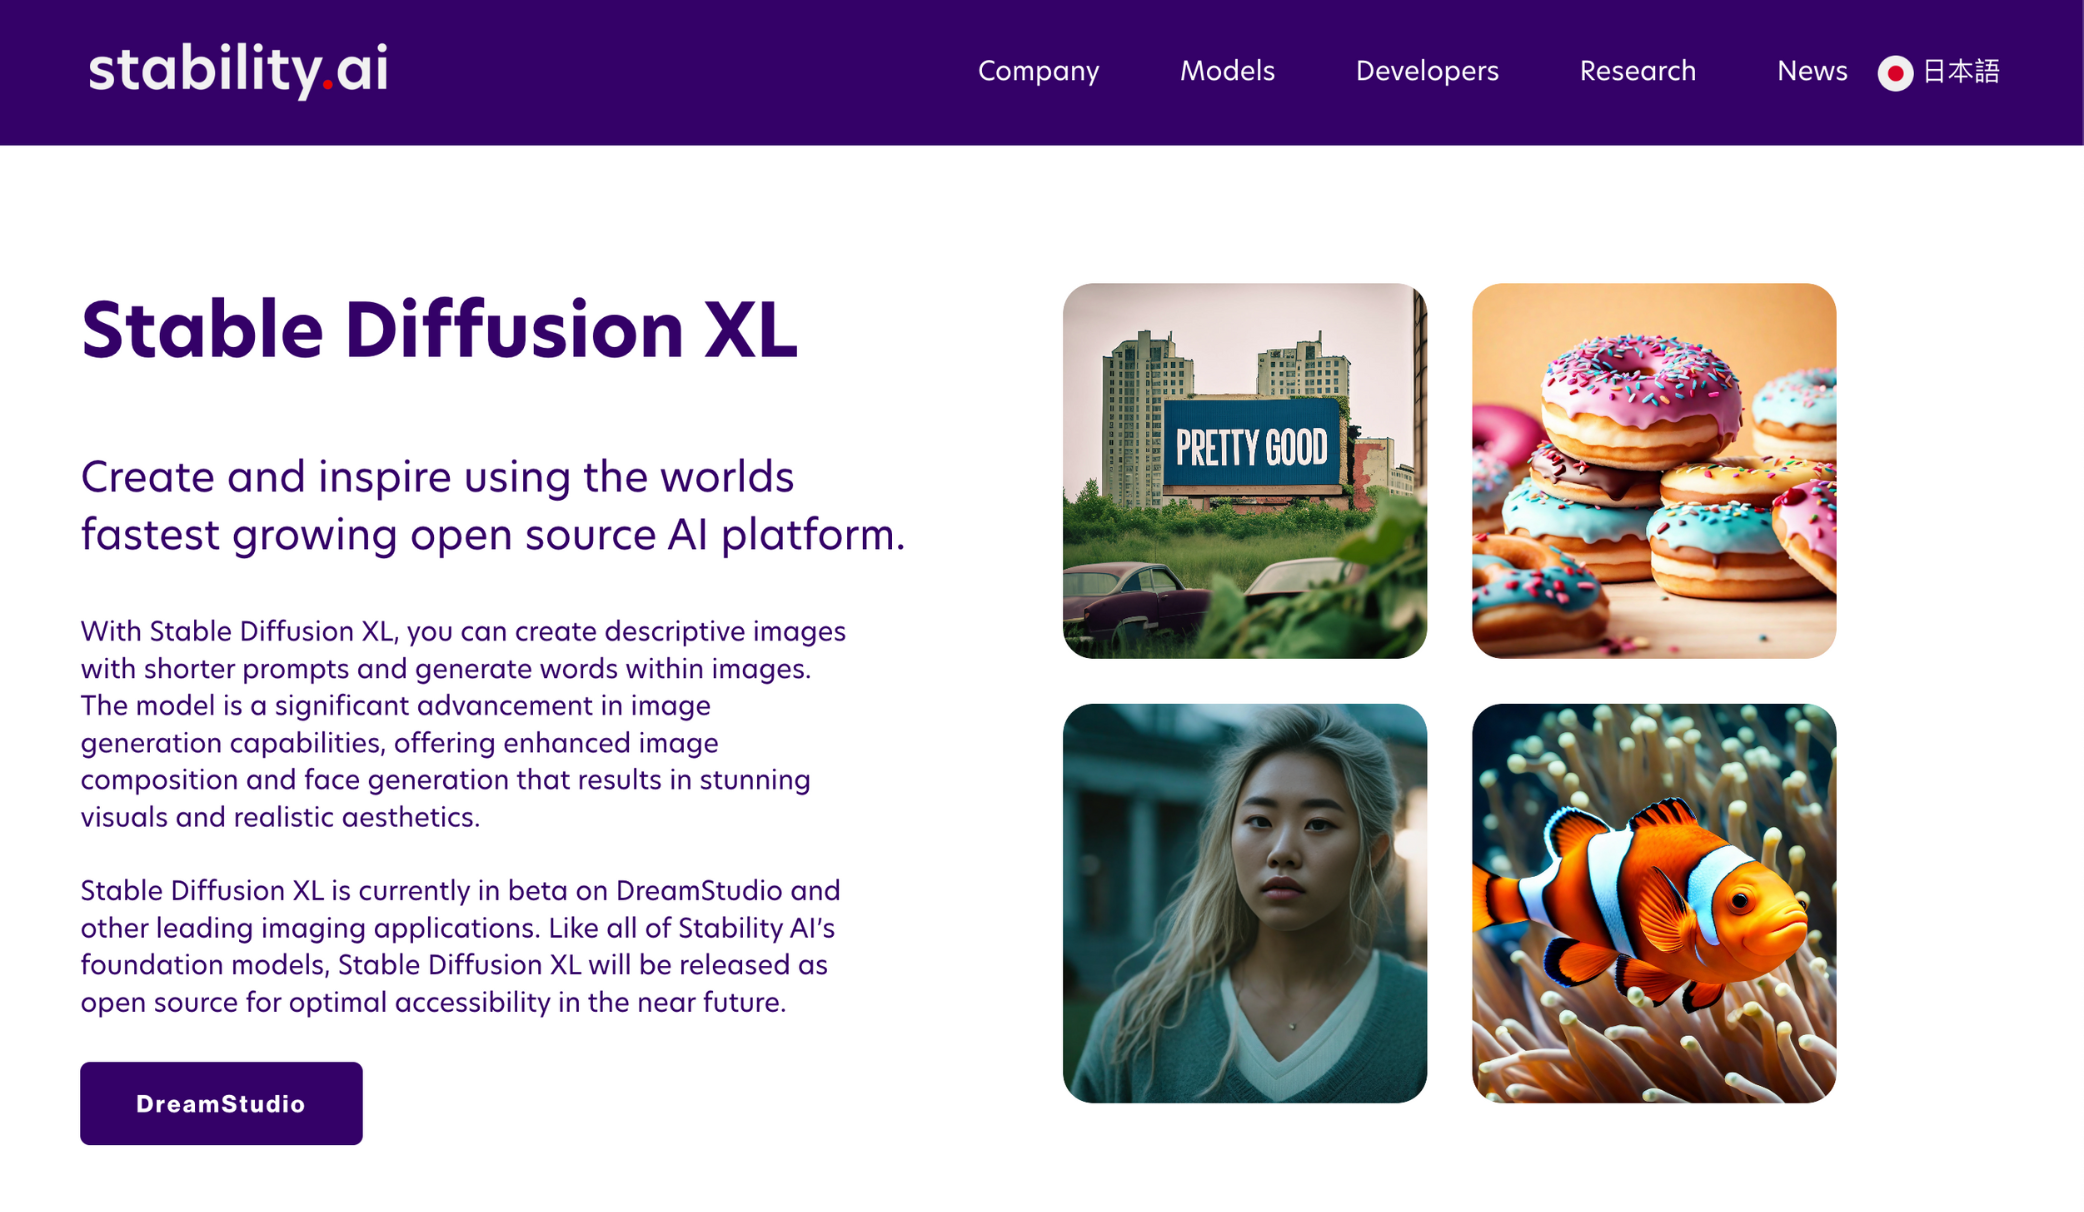2084x1212 pixels.
Task: Open the Research menu
Action: (1637, 72)
